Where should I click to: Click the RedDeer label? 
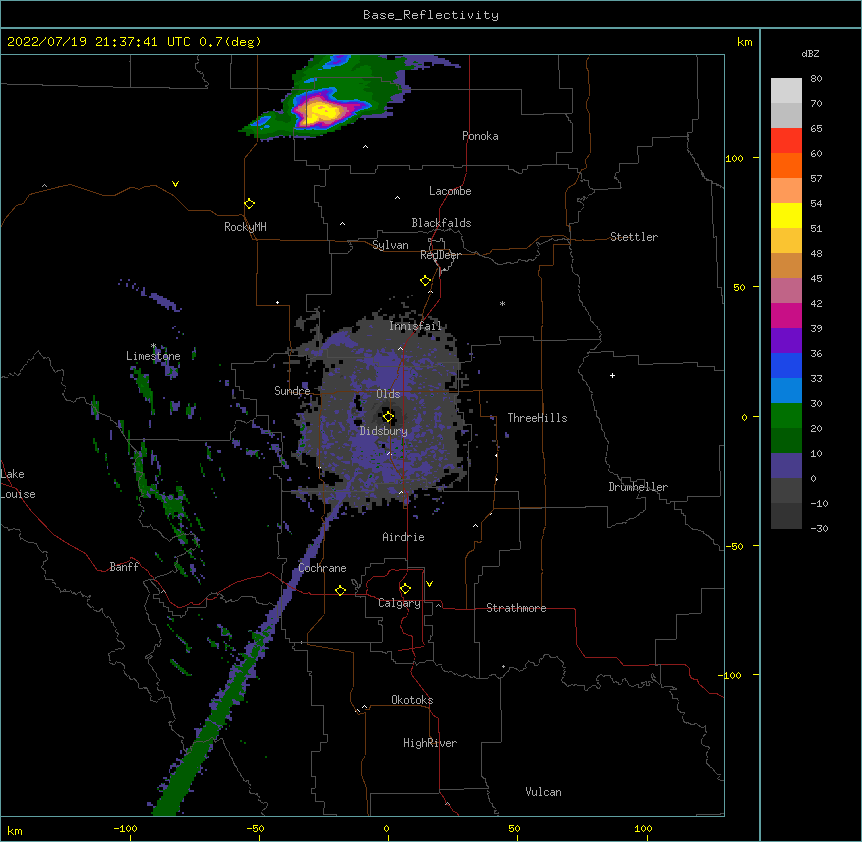(440, 255)
